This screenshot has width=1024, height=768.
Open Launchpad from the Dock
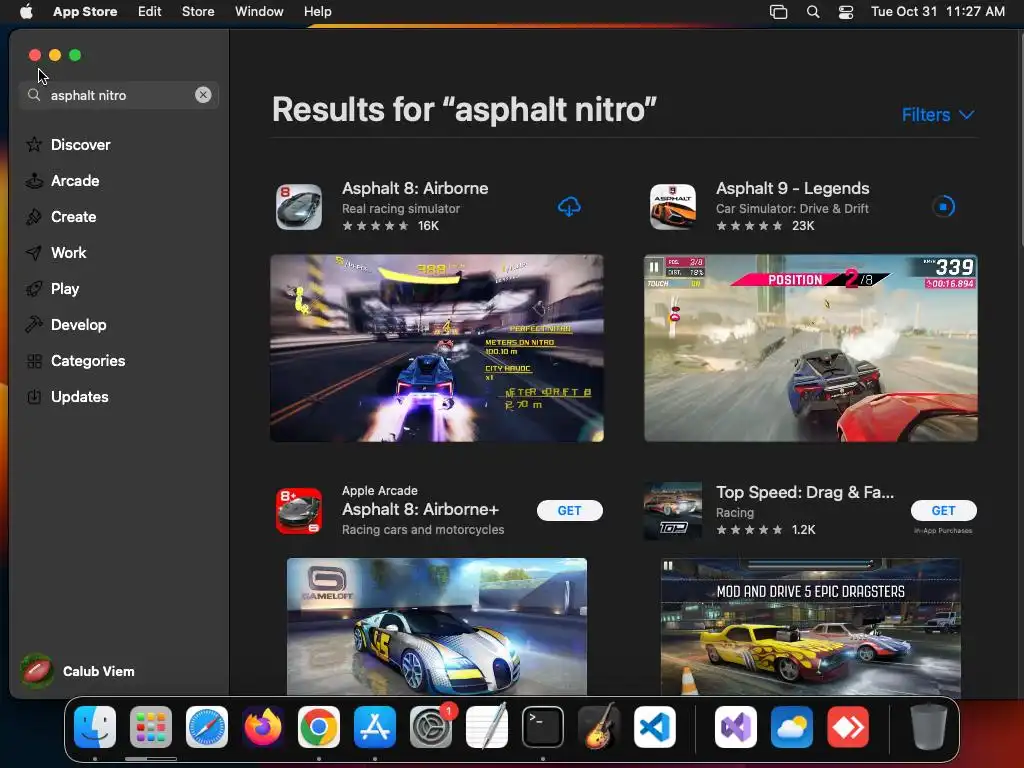[x=151, y=727]
